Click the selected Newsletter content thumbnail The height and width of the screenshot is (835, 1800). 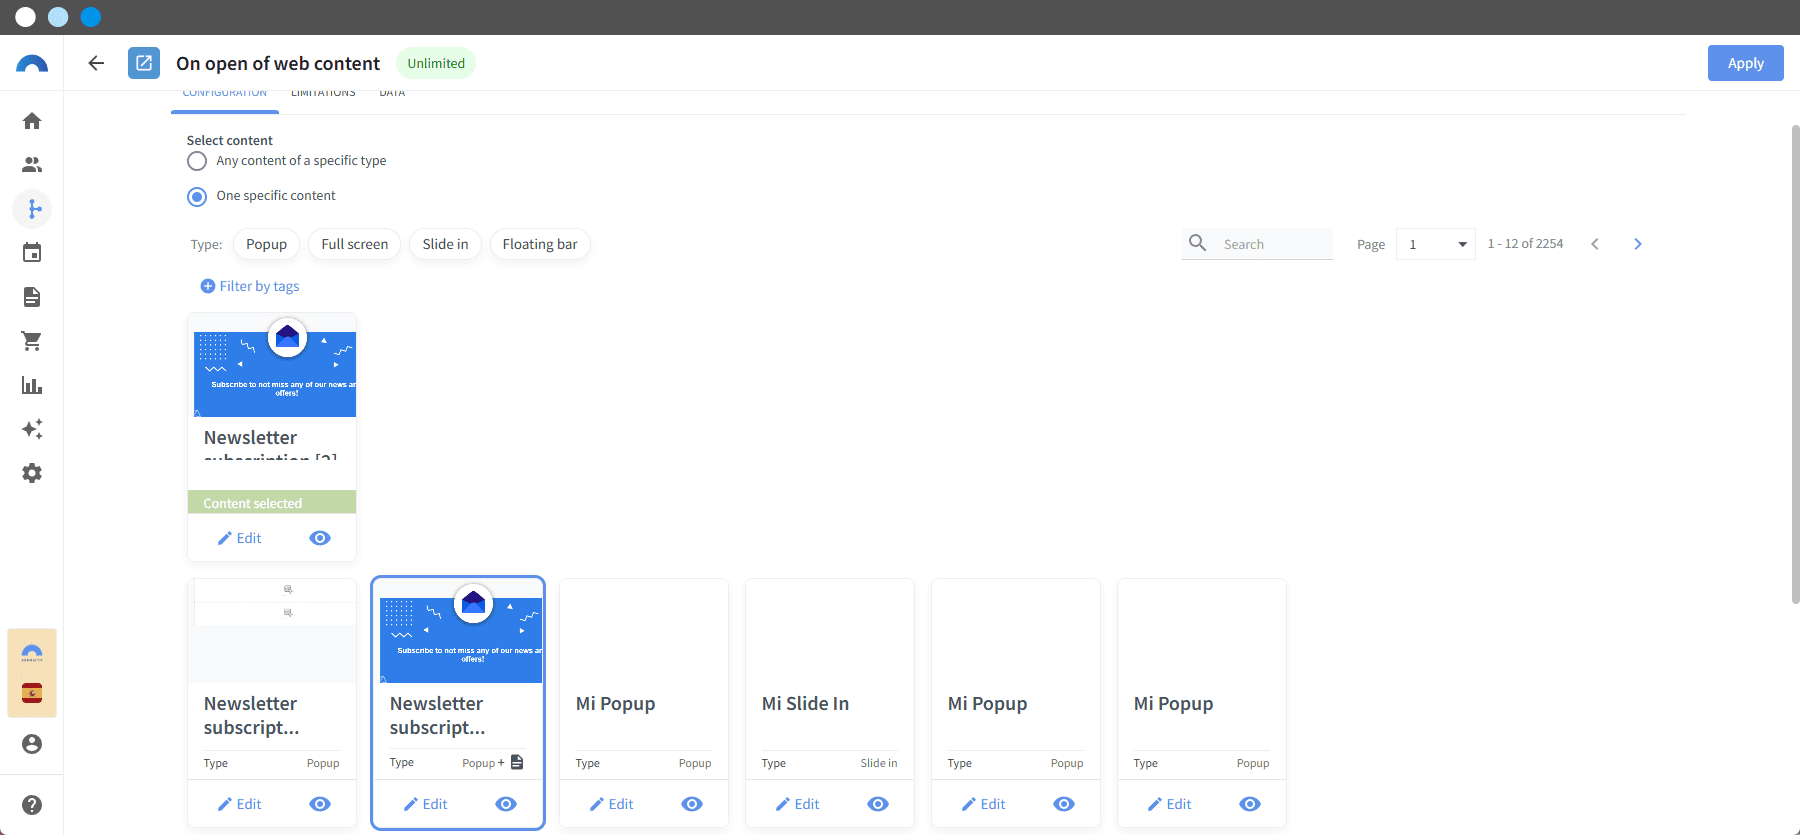275,366
